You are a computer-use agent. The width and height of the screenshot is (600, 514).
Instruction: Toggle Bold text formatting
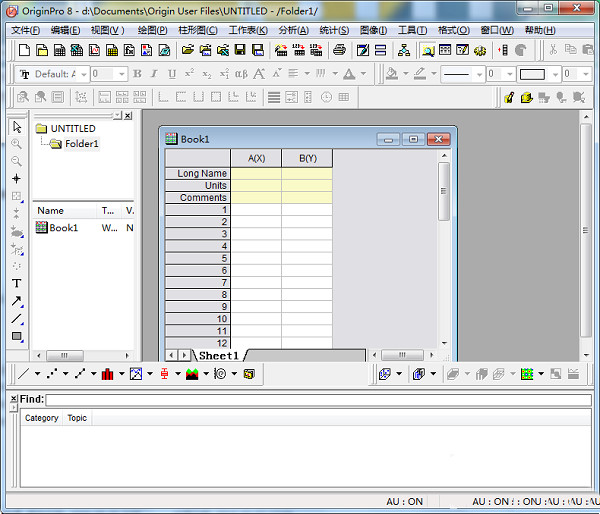(x=138, y=74)
